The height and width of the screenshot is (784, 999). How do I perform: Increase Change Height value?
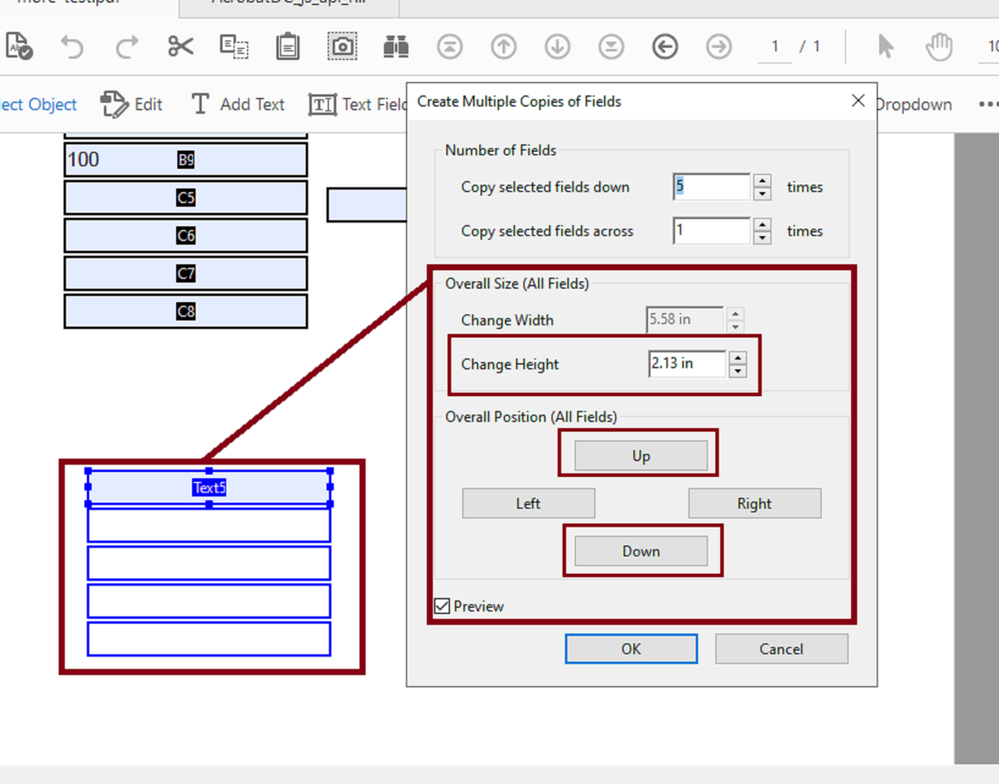click(738, 357)
